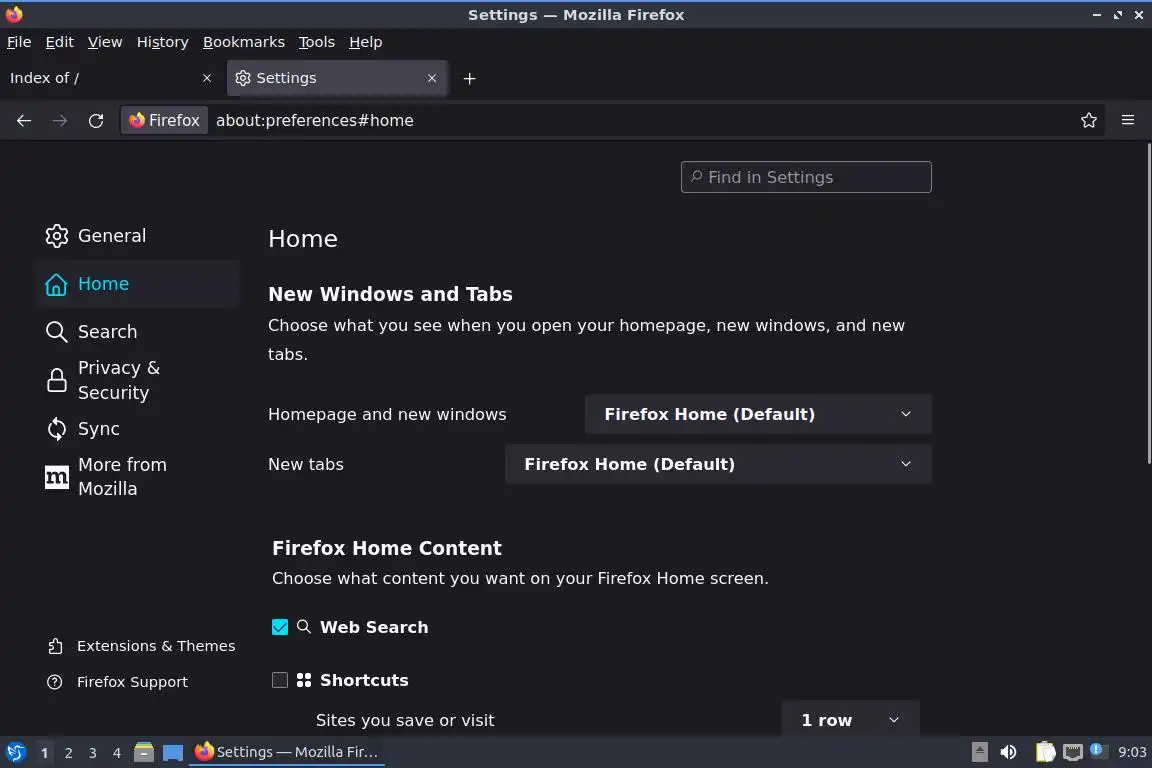The height and width of the screenshot is (768, 1152).
Task: Open Sync settings arrows icon
Action: click(x=57, y=429)
